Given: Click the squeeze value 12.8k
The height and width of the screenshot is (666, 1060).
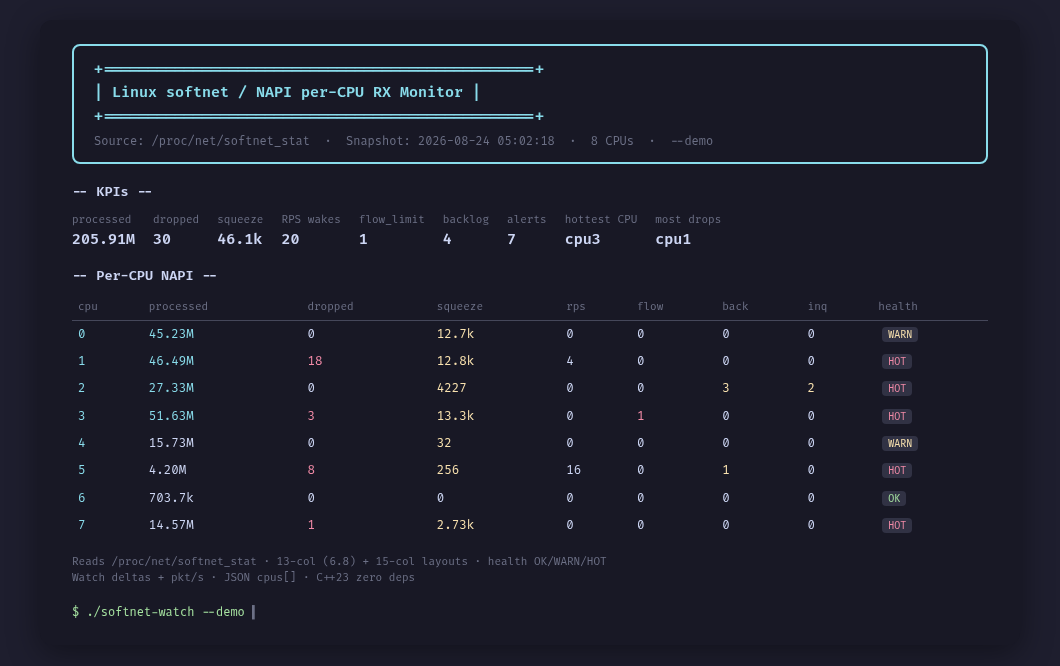Looking at the screenshot, I should 456,360.
